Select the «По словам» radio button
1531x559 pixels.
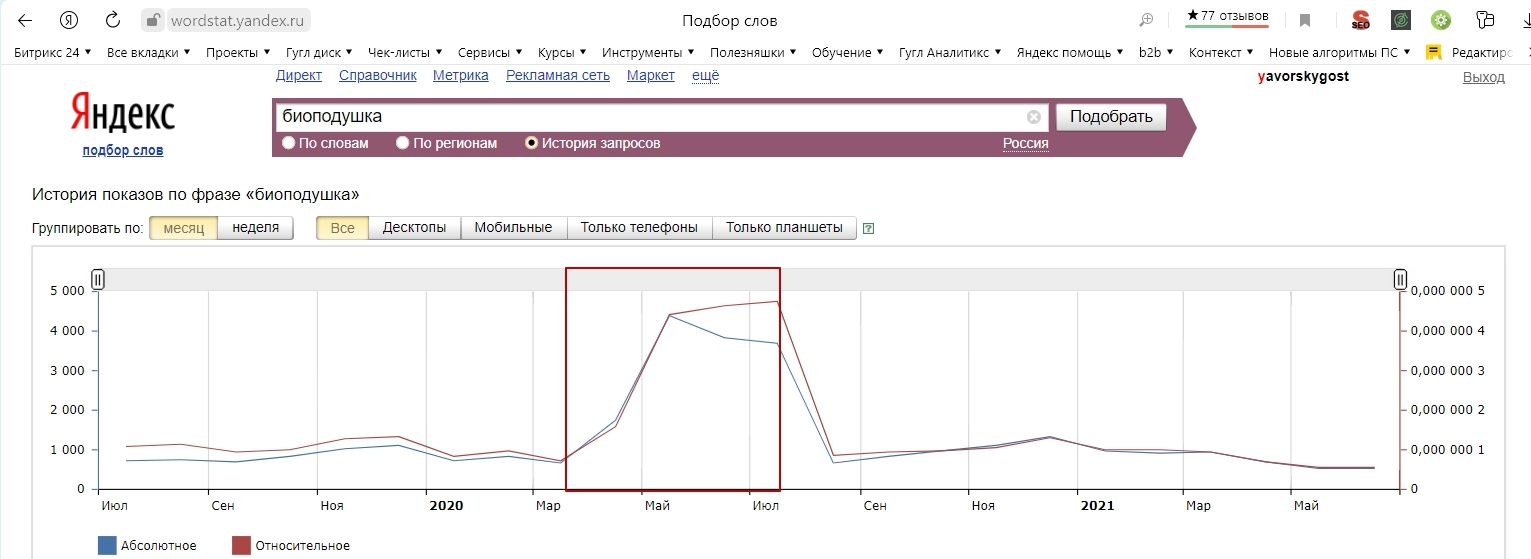coord(289,143)
